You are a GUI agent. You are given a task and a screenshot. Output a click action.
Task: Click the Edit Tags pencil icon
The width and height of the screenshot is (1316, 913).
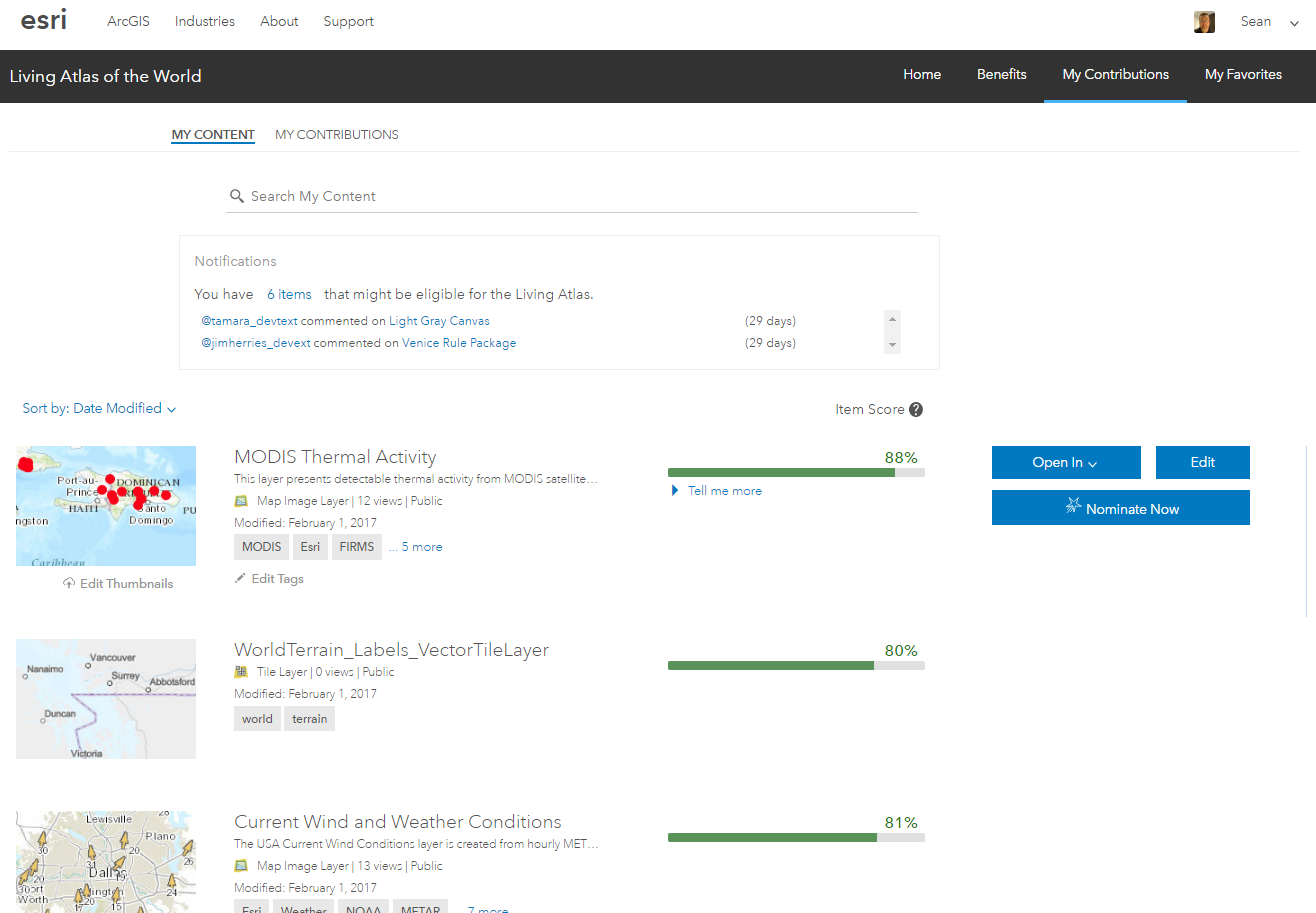pos(240,579)
